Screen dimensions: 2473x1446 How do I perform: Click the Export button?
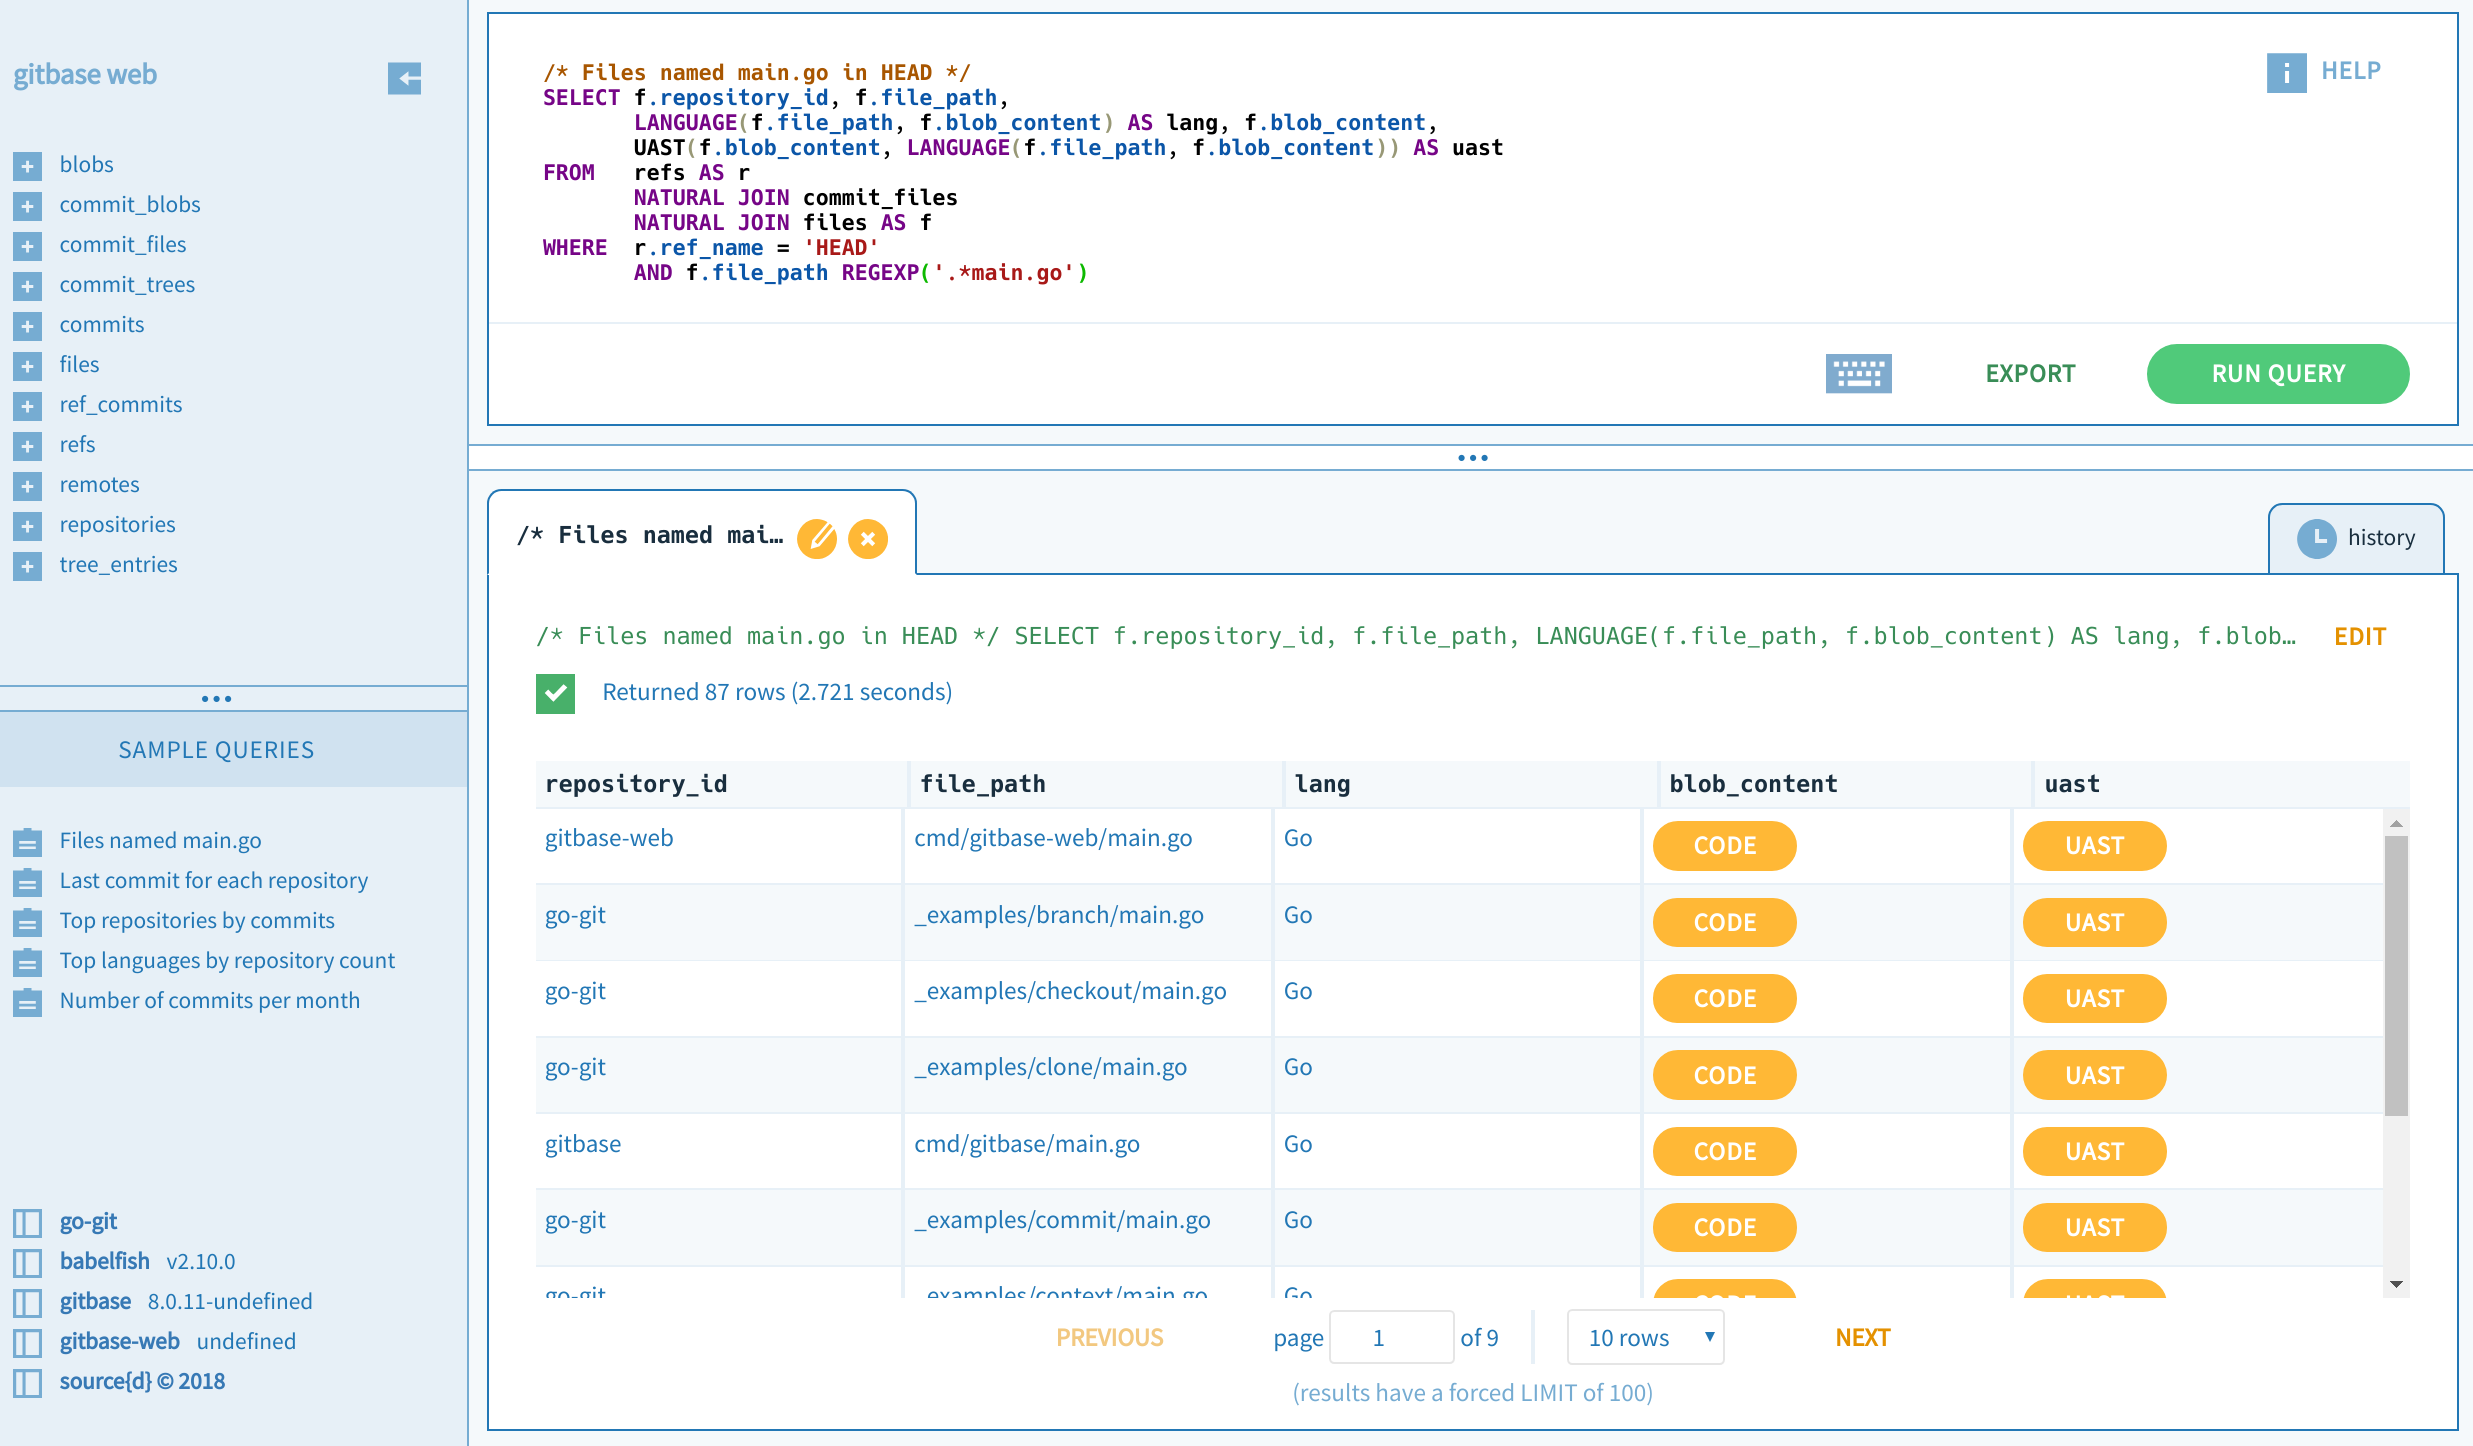tap(2029, 374)
